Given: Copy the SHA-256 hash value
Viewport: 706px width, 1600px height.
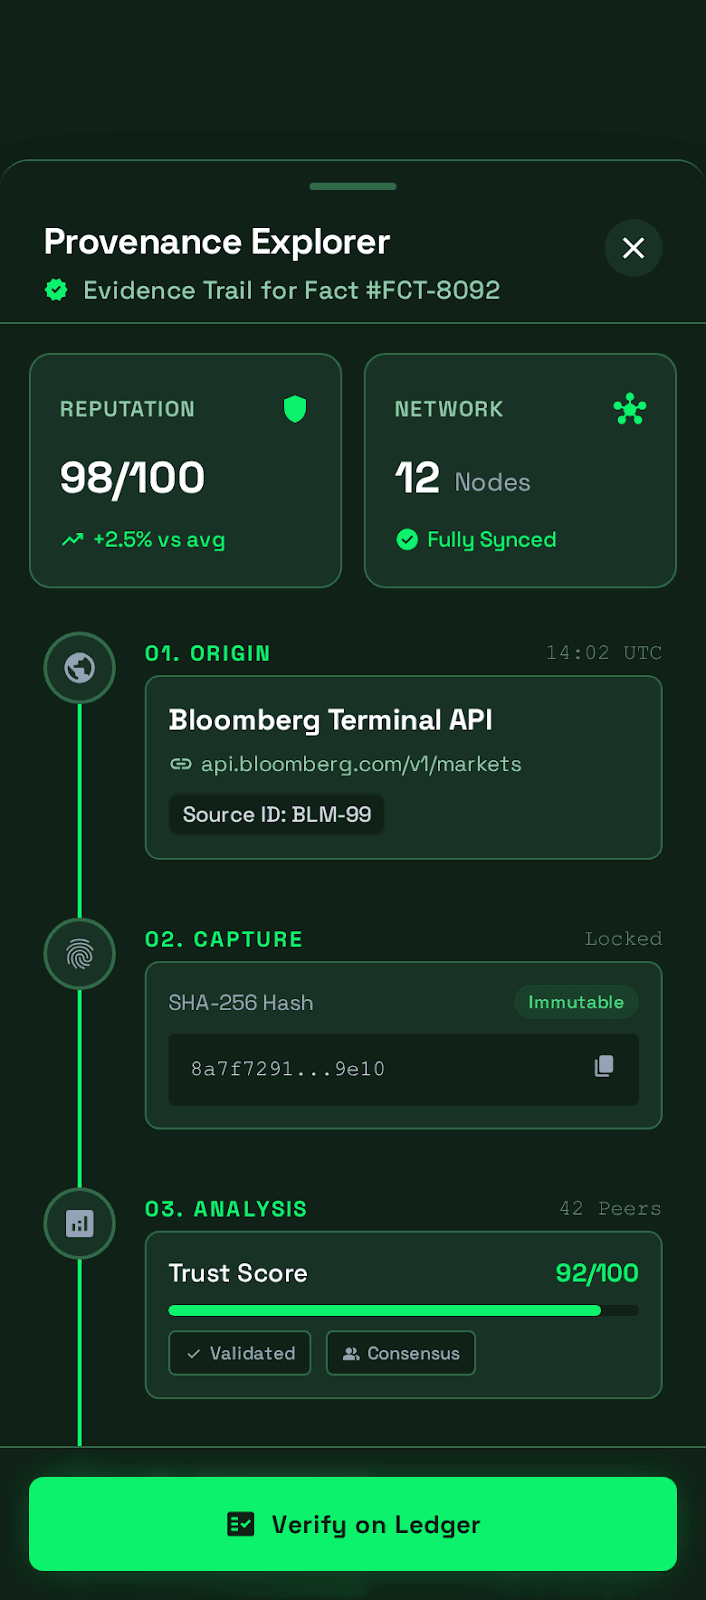Looking at the screenshot, I should tap(604, 1067).
